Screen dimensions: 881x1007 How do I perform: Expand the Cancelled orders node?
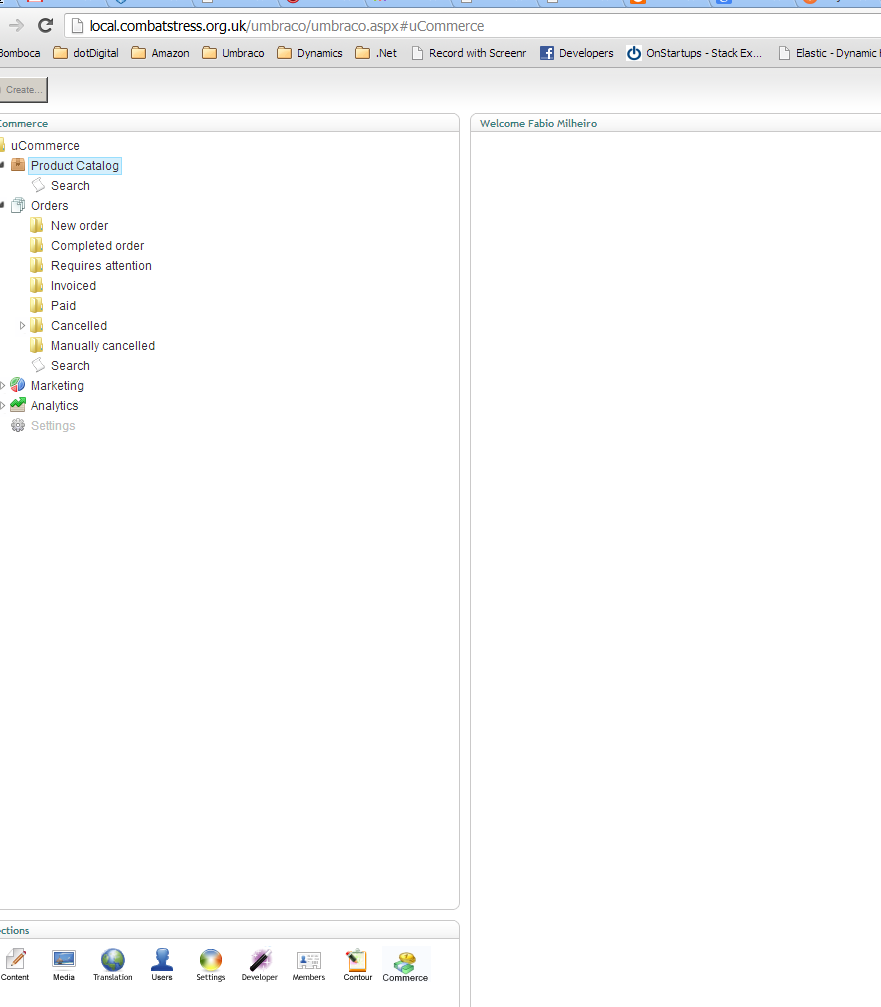22,326
